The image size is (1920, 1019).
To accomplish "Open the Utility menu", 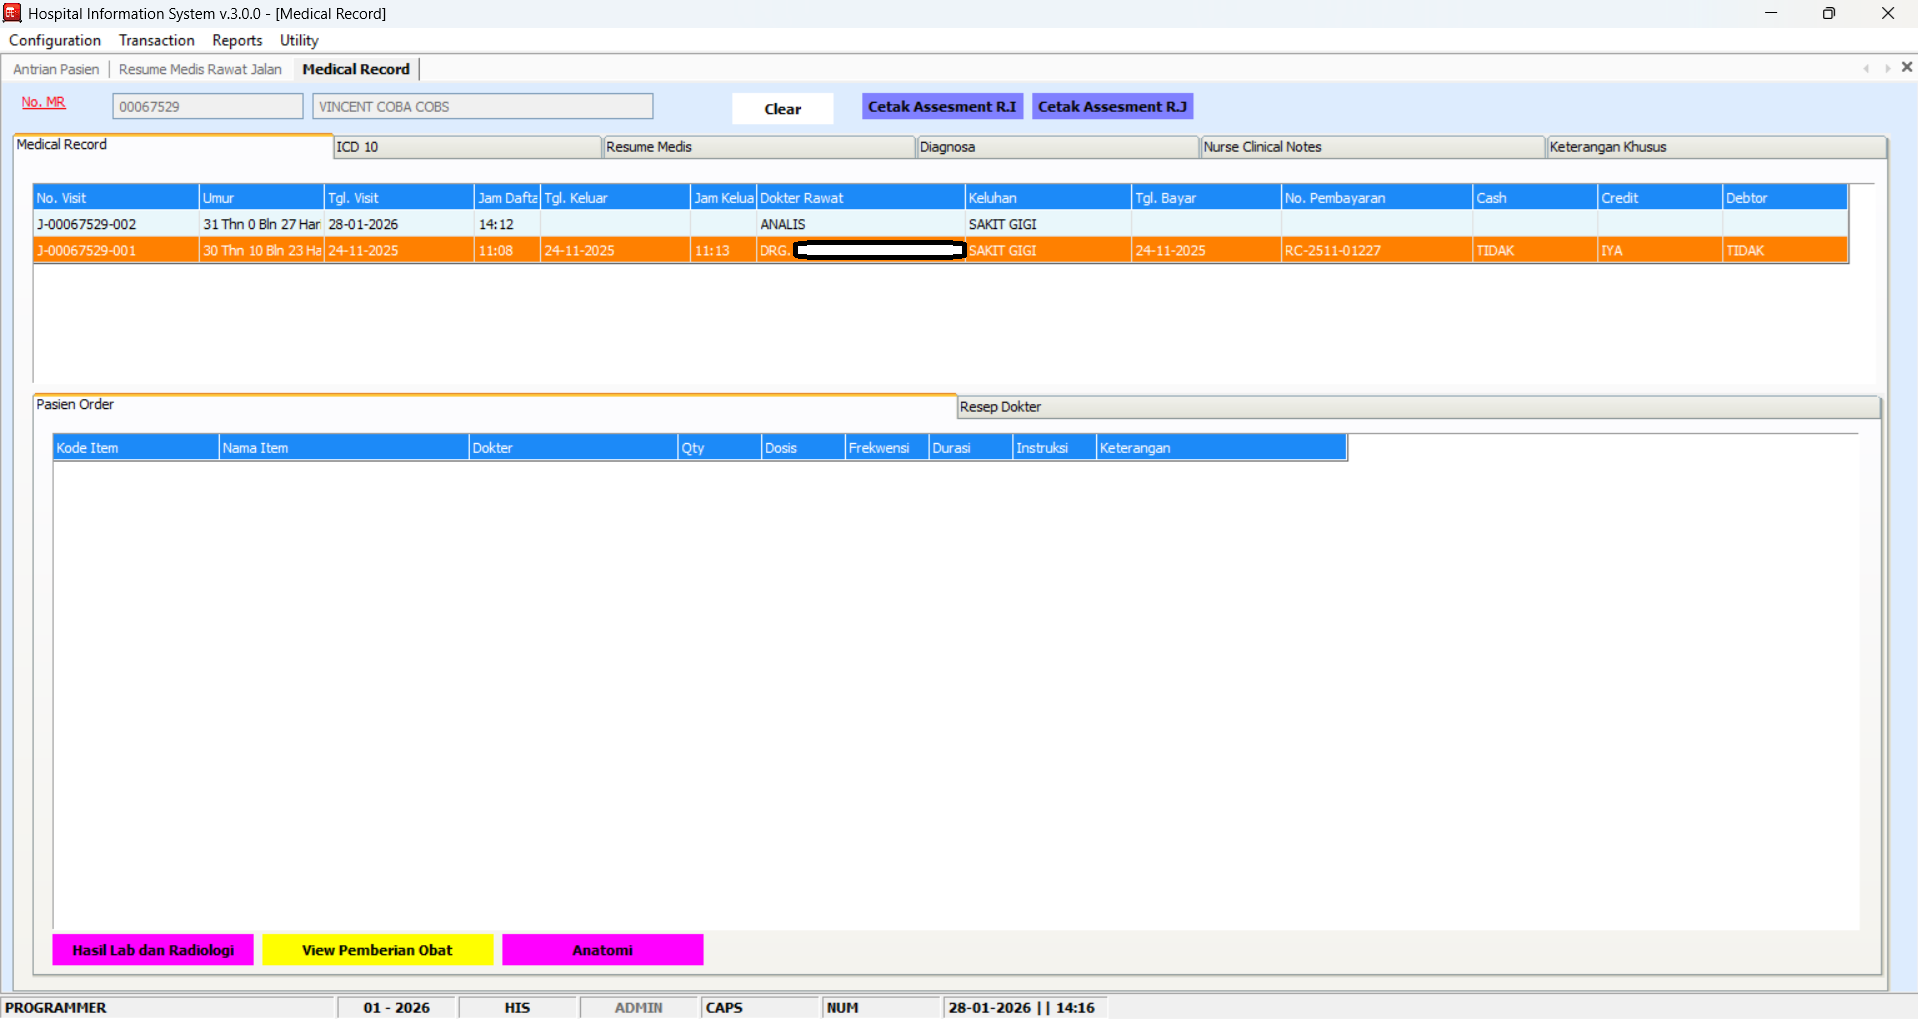I will (299, 40).
